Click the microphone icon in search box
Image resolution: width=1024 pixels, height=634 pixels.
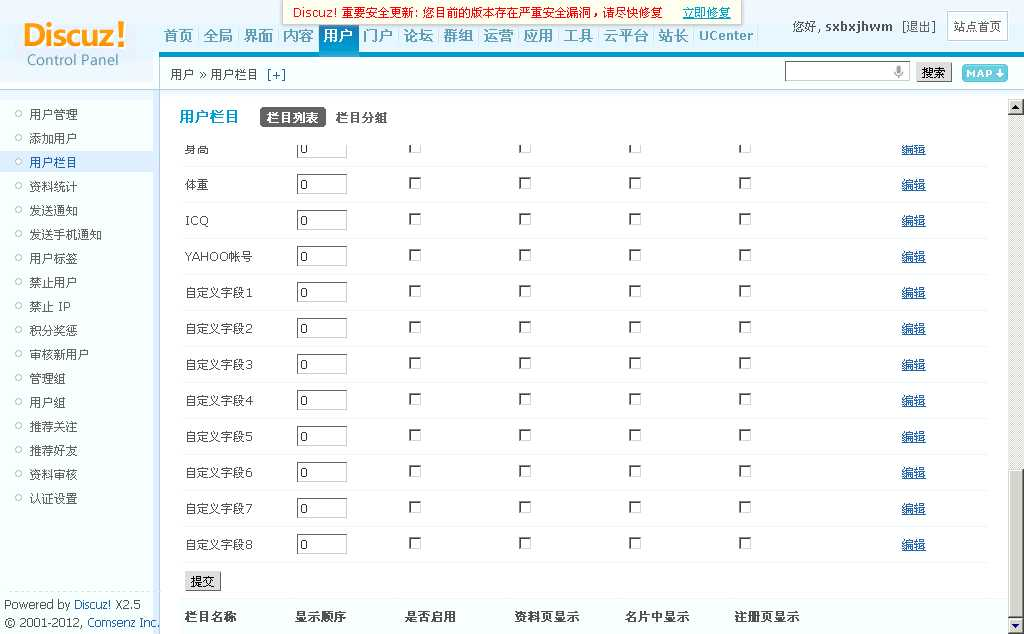coord(898,72)
